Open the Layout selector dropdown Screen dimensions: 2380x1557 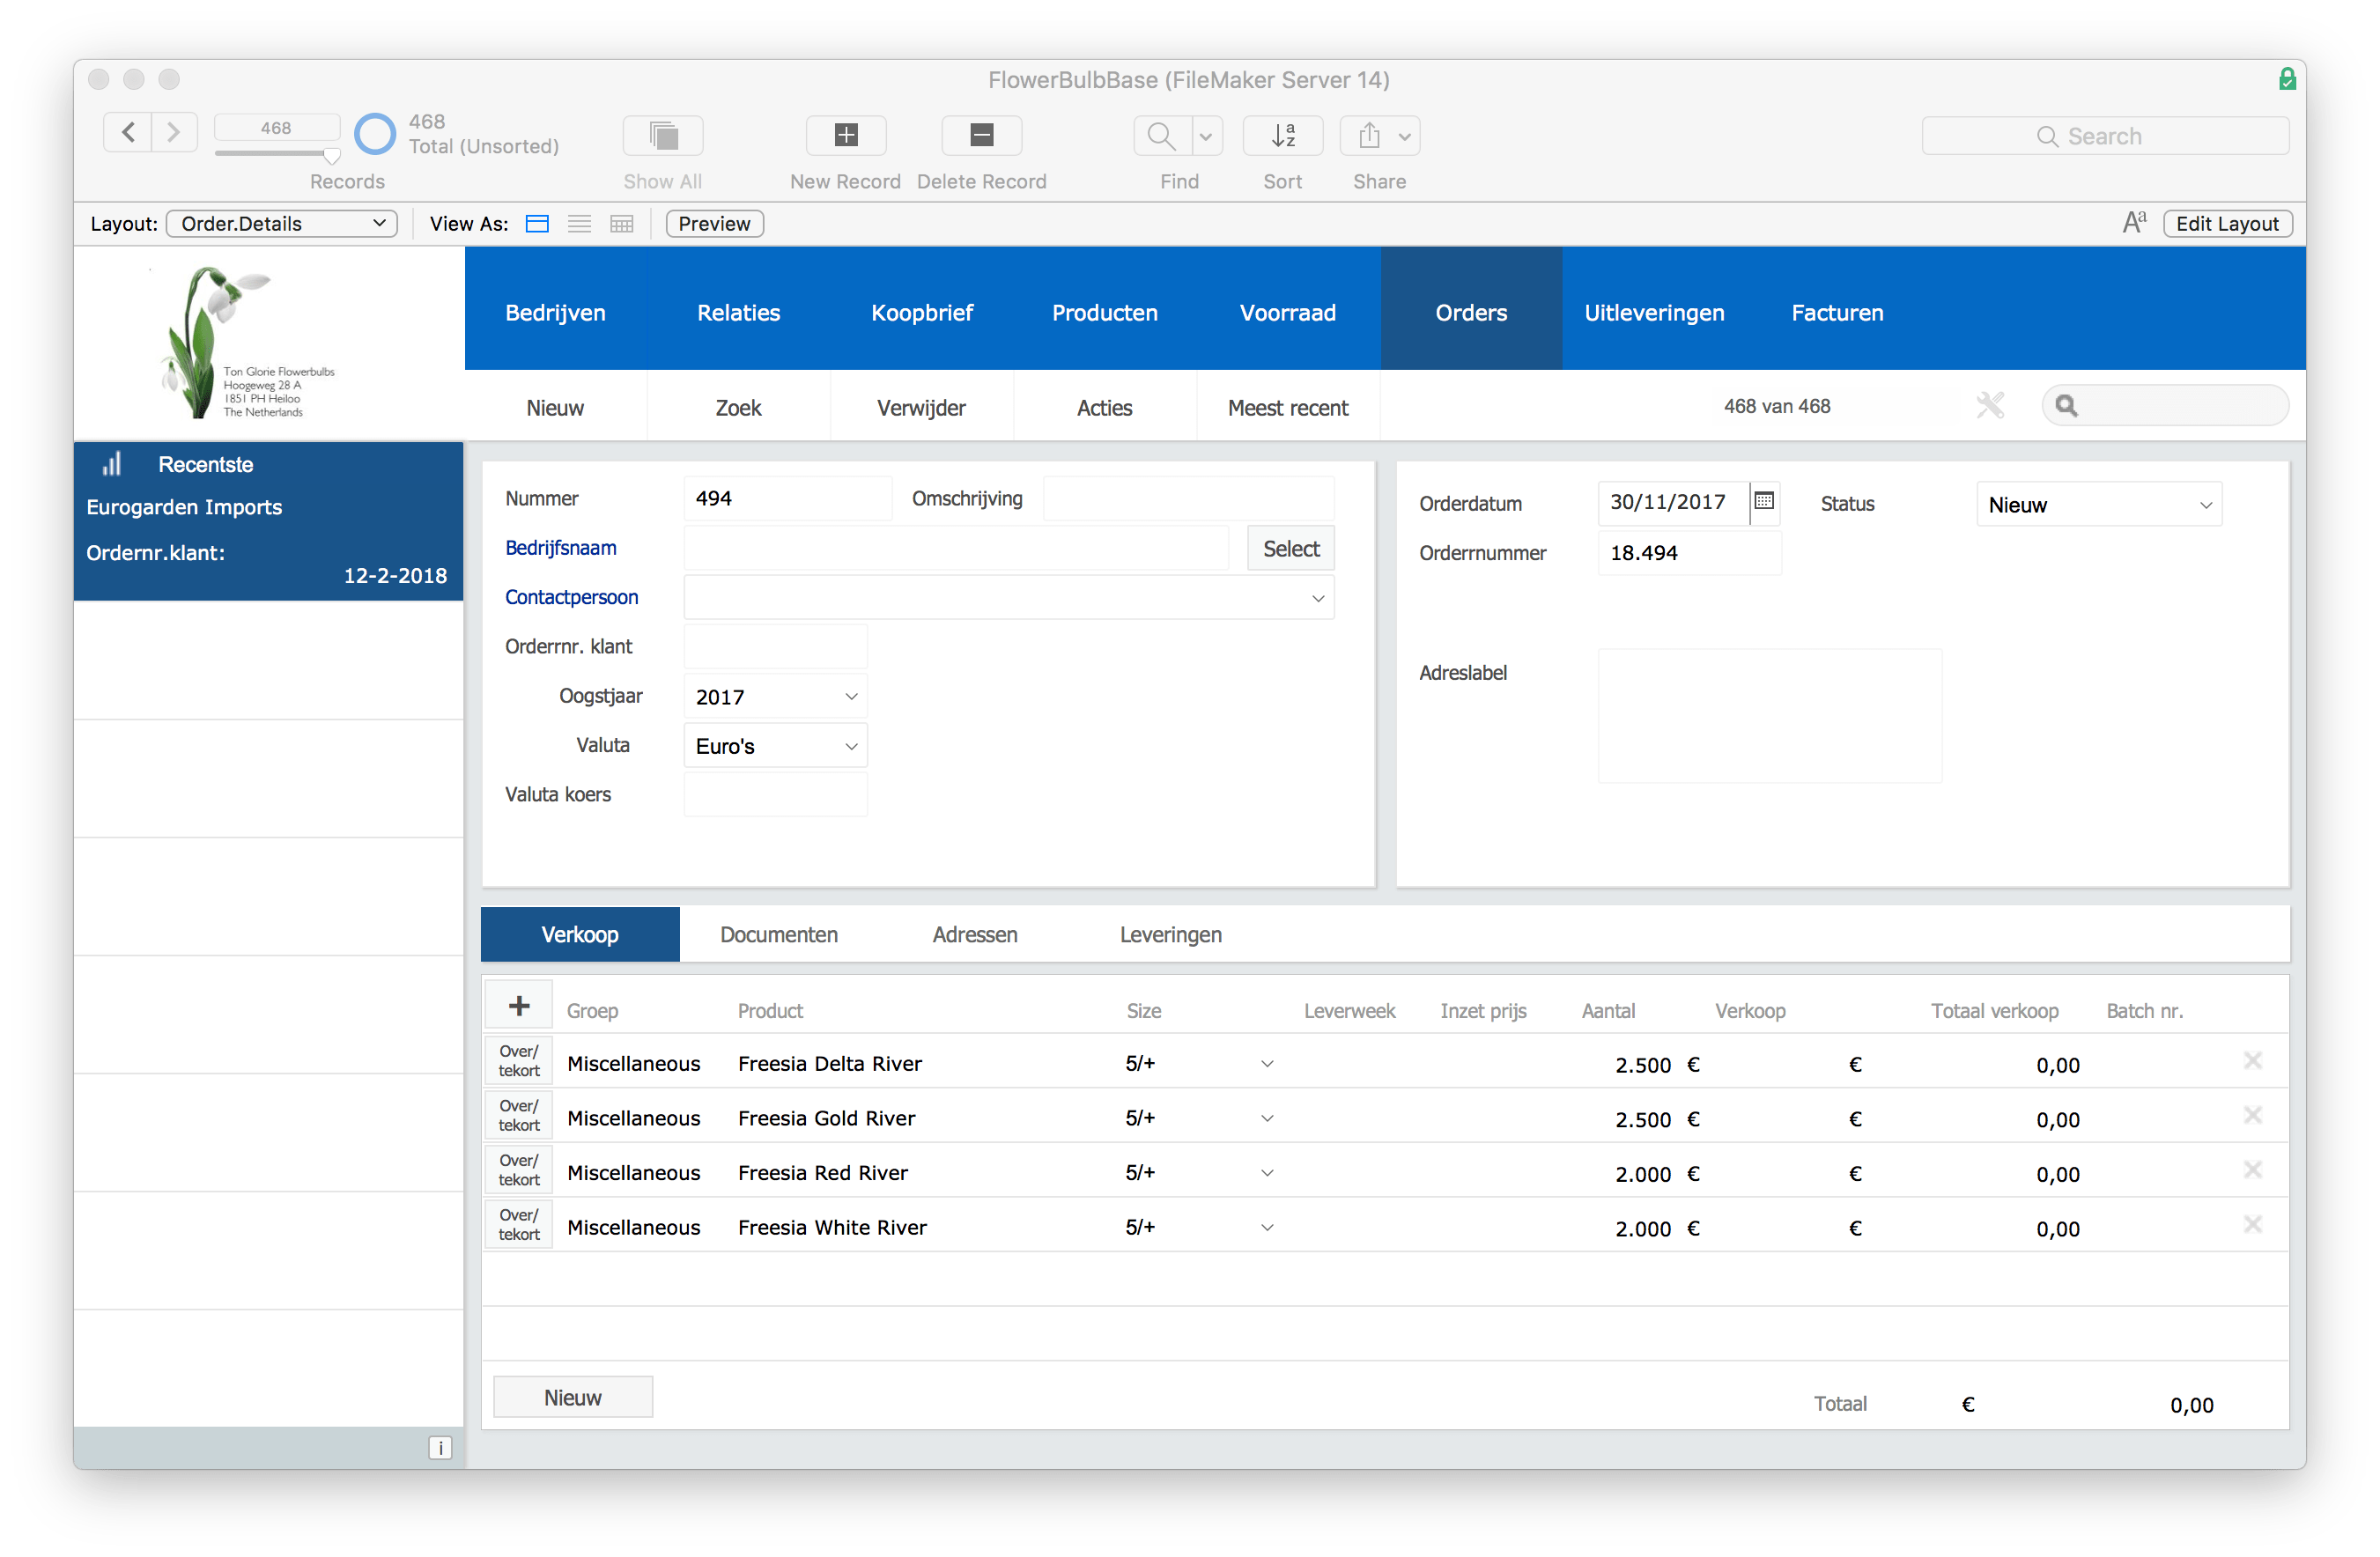tap(282, 223)
